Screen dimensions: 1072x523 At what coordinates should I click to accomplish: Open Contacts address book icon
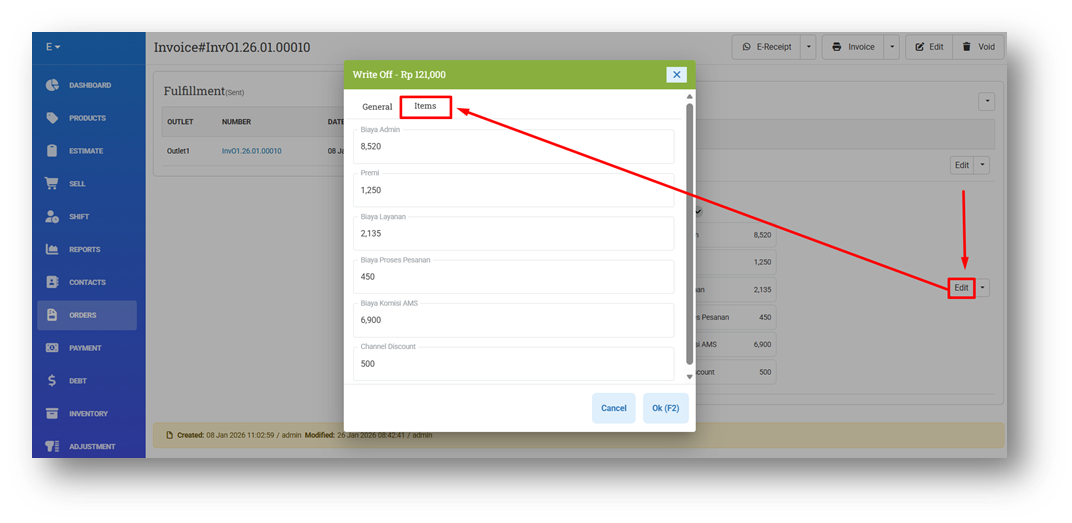[52, 282]
